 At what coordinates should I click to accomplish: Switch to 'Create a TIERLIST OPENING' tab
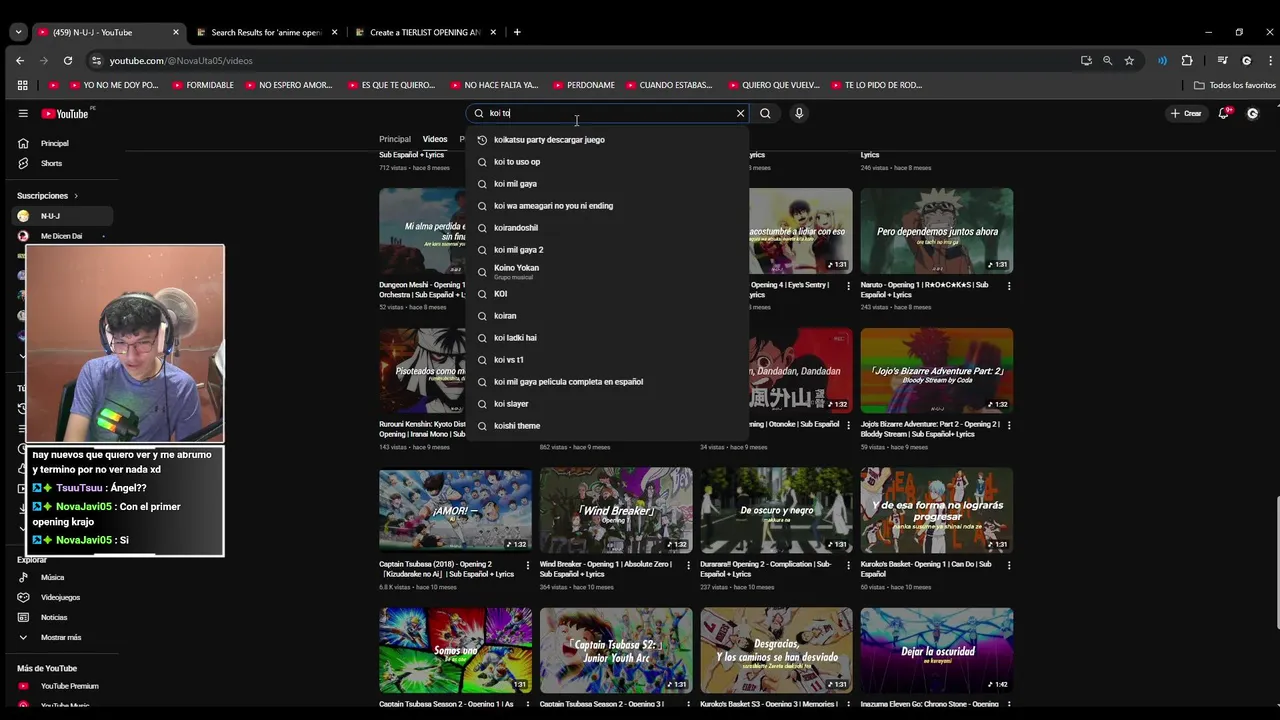pos(426,32)
